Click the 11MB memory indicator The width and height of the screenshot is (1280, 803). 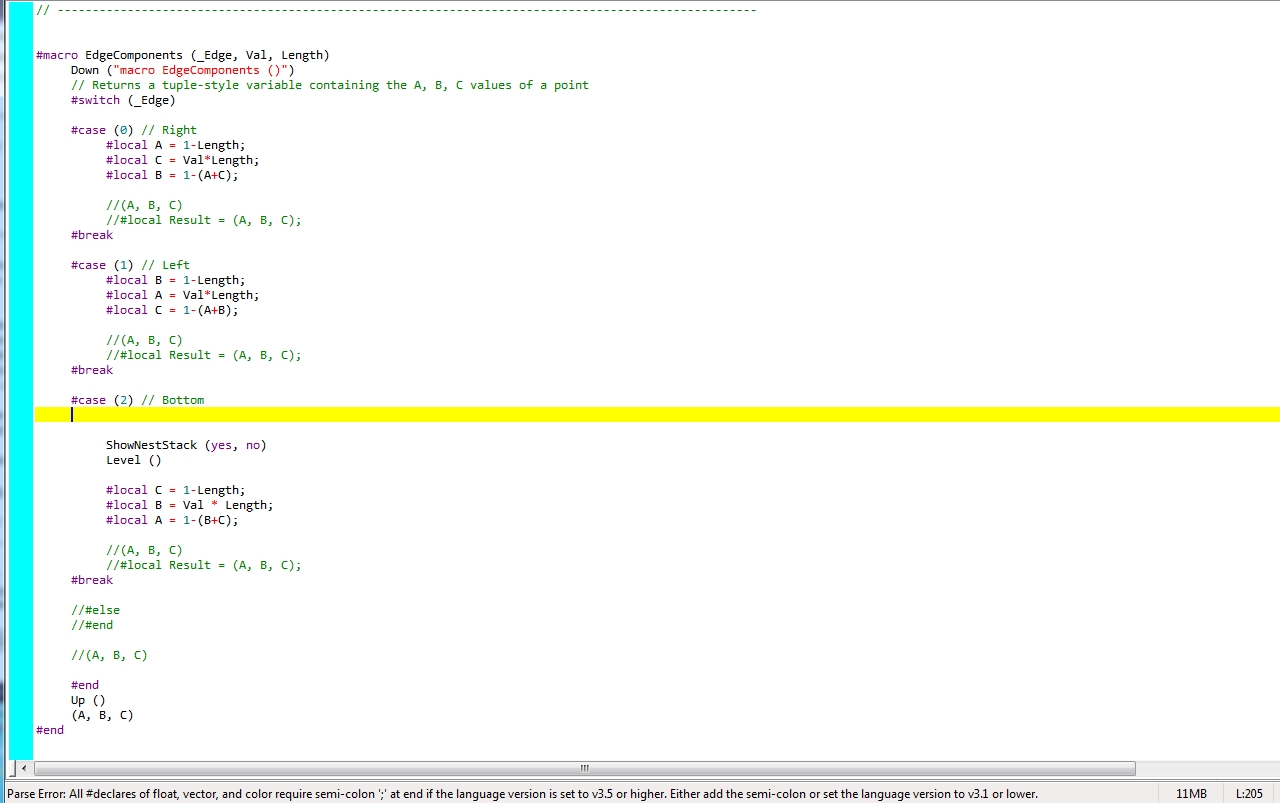(x=1190, y=794)
